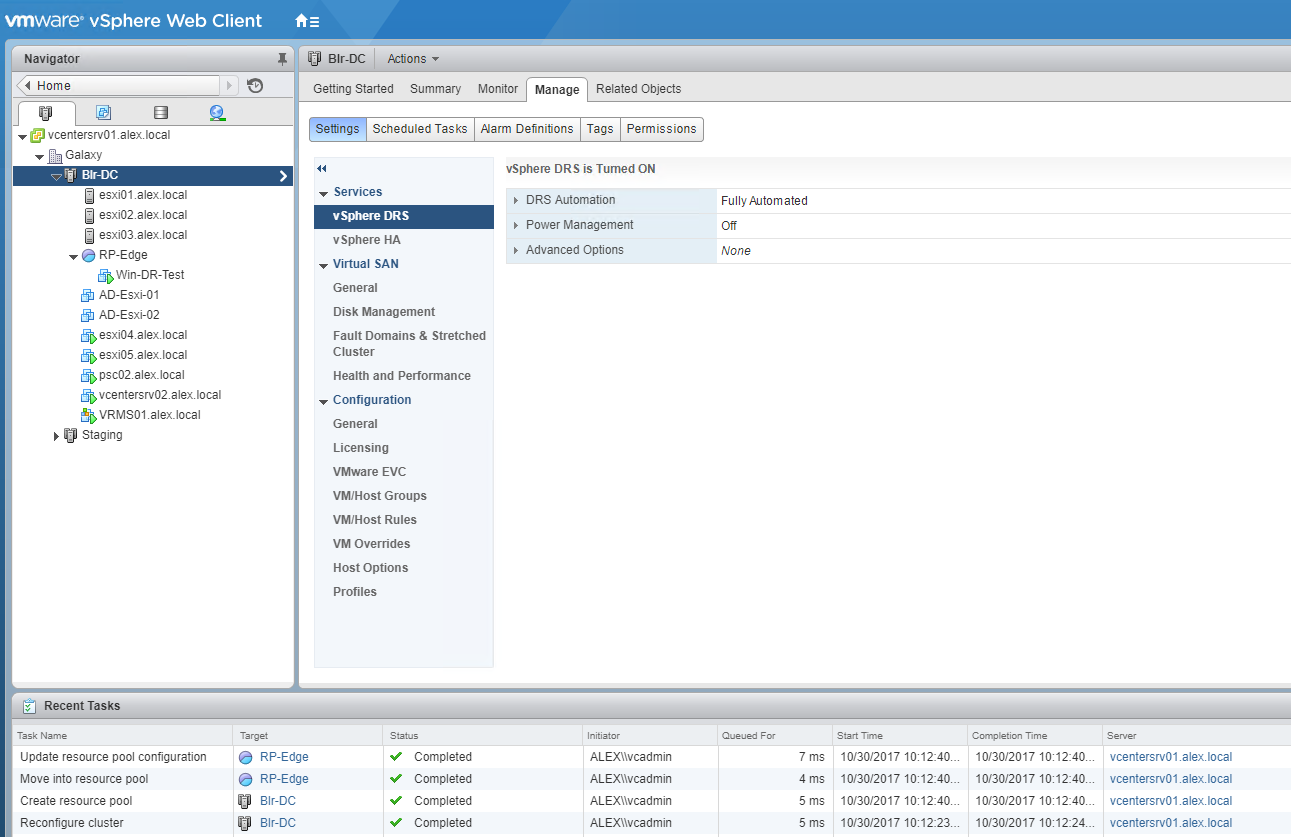Select vSphere HA in Services list
This screenshot has height=837, width=1291.
366,240
